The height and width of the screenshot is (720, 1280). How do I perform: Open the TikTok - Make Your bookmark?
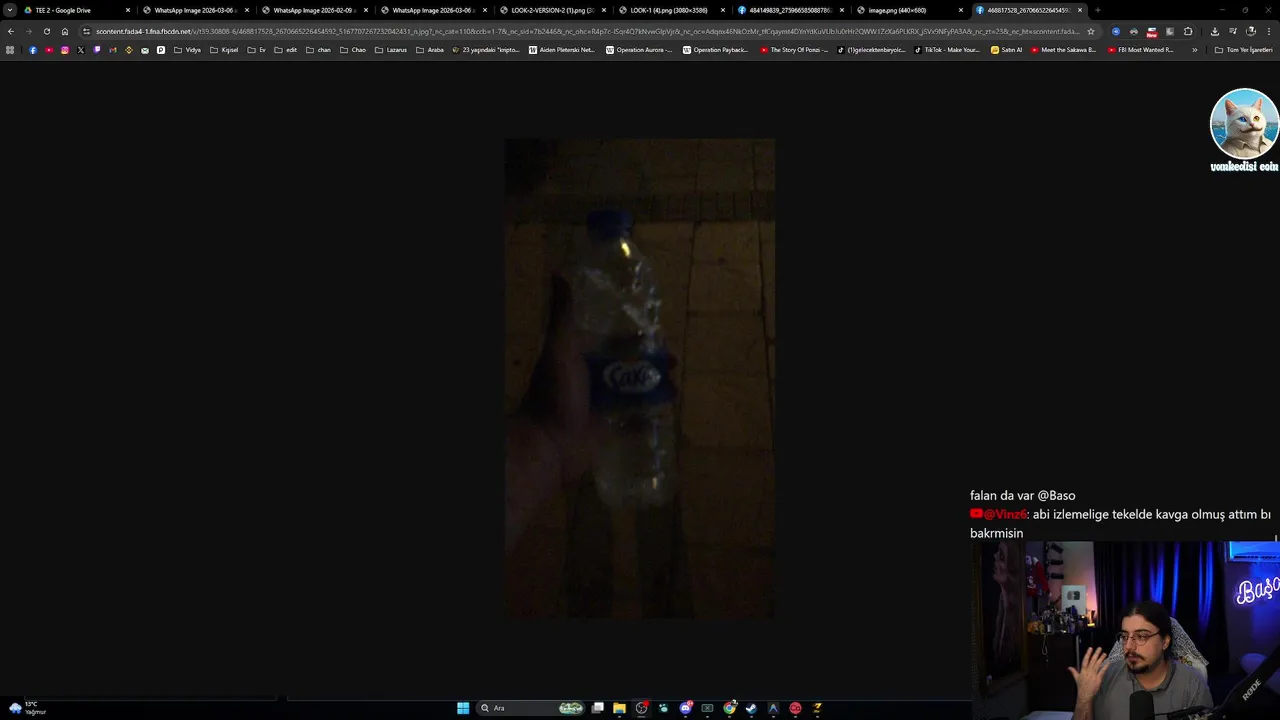(x=948, y=50)
